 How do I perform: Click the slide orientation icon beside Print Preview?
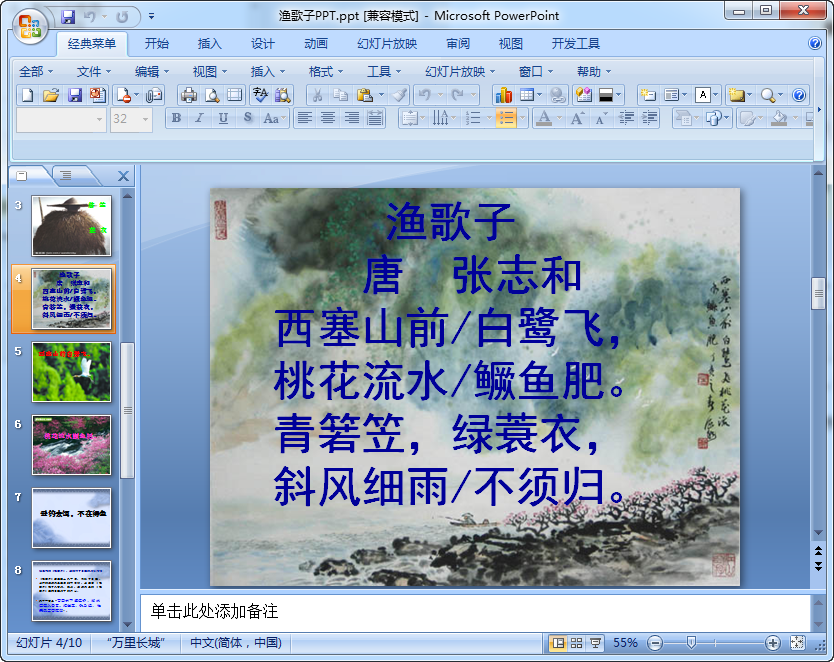pyautogui.click(x=235, y=95)
